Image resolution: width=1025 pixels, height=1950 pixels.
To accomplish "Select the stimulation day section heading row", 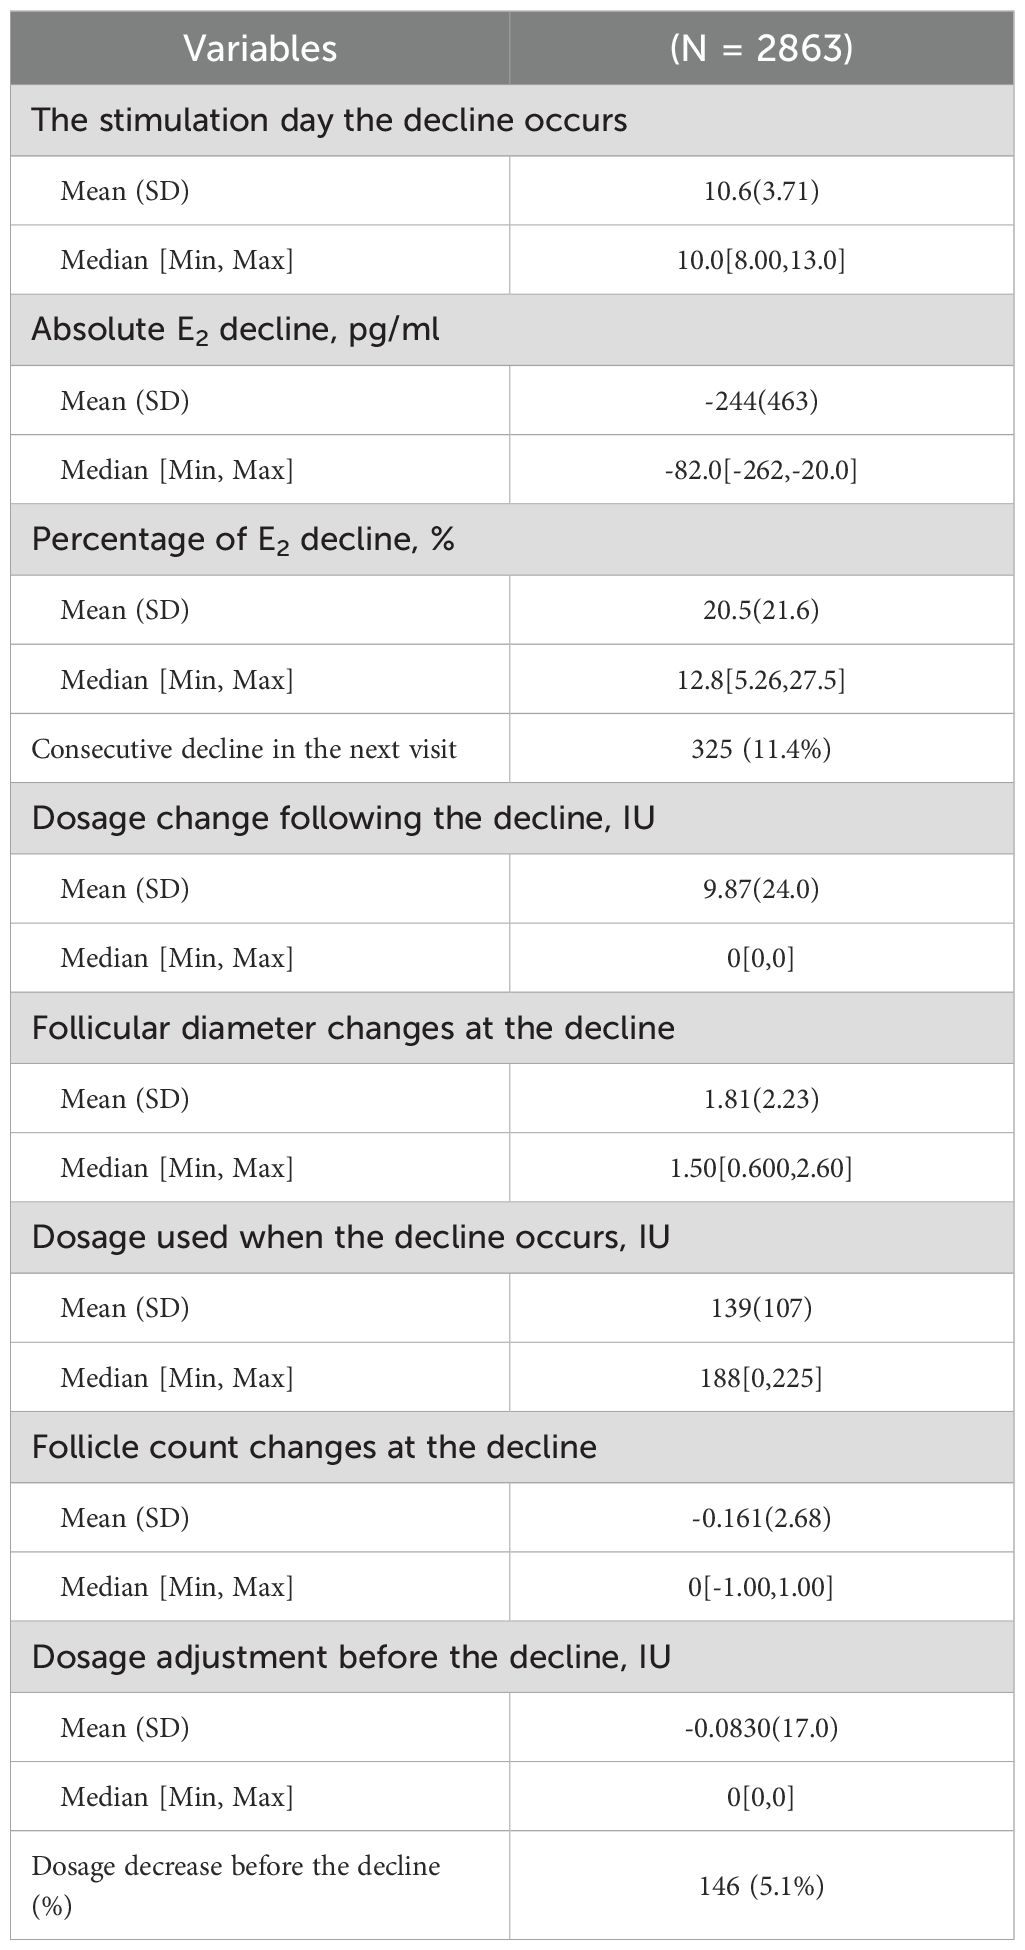I will (x=329, y=120).
